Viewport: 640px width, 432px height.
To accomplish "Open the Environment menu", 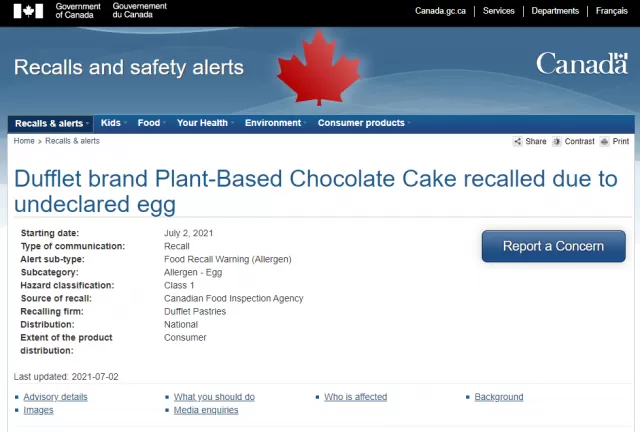I will click(273, 123).
